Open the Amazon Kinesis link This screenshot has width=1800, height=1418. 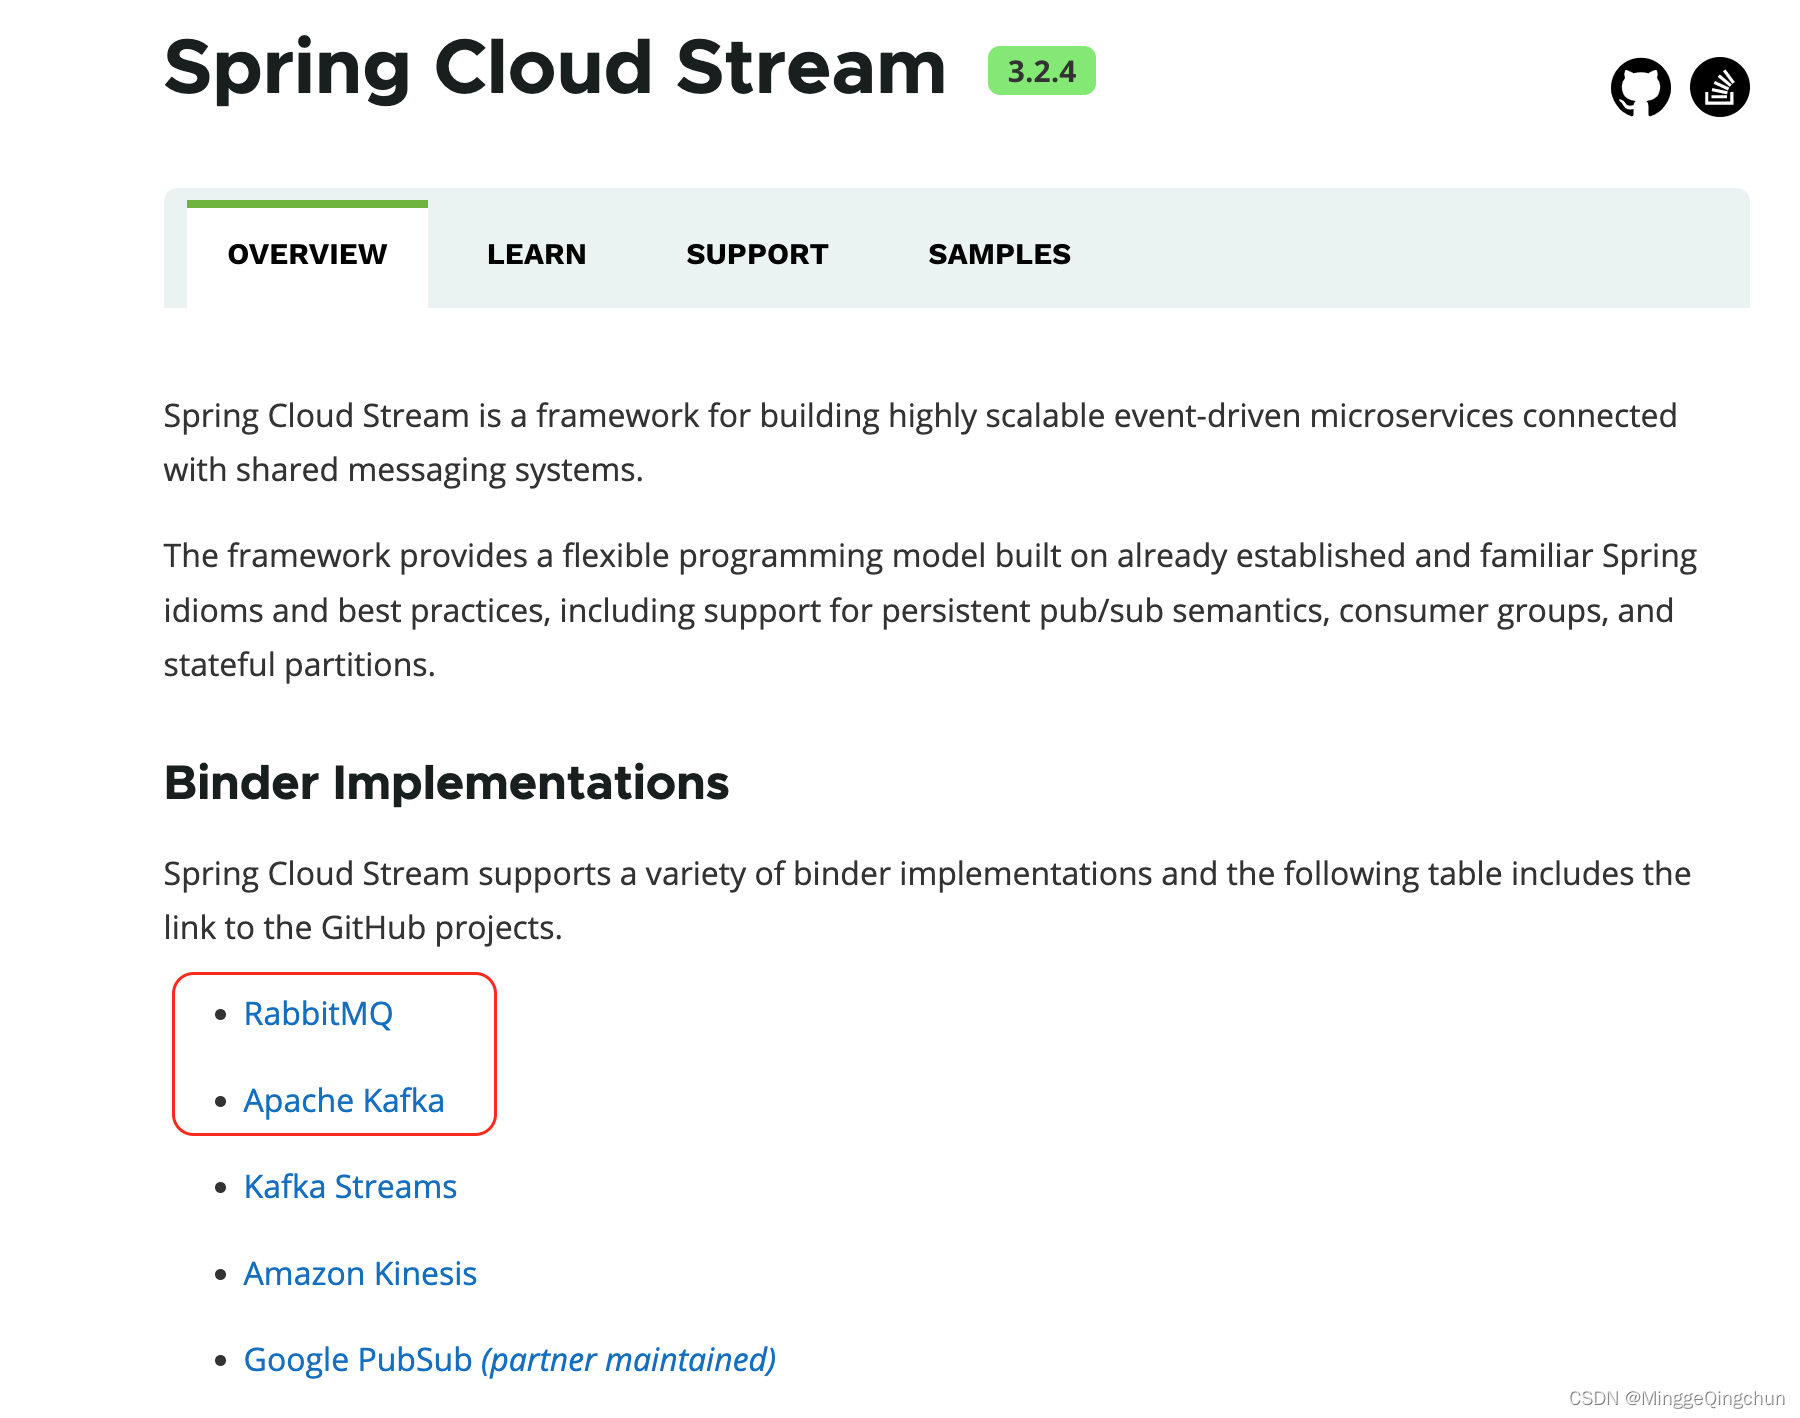coord(360,1273)
